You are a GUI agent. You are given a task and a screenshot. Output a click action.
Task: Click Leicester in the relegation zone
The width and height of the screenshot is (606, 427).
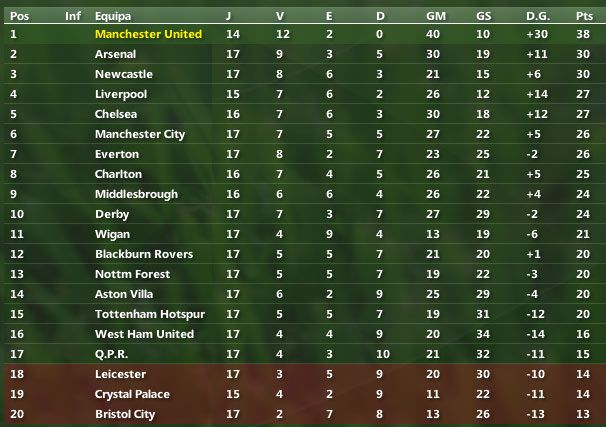(120, 374)
